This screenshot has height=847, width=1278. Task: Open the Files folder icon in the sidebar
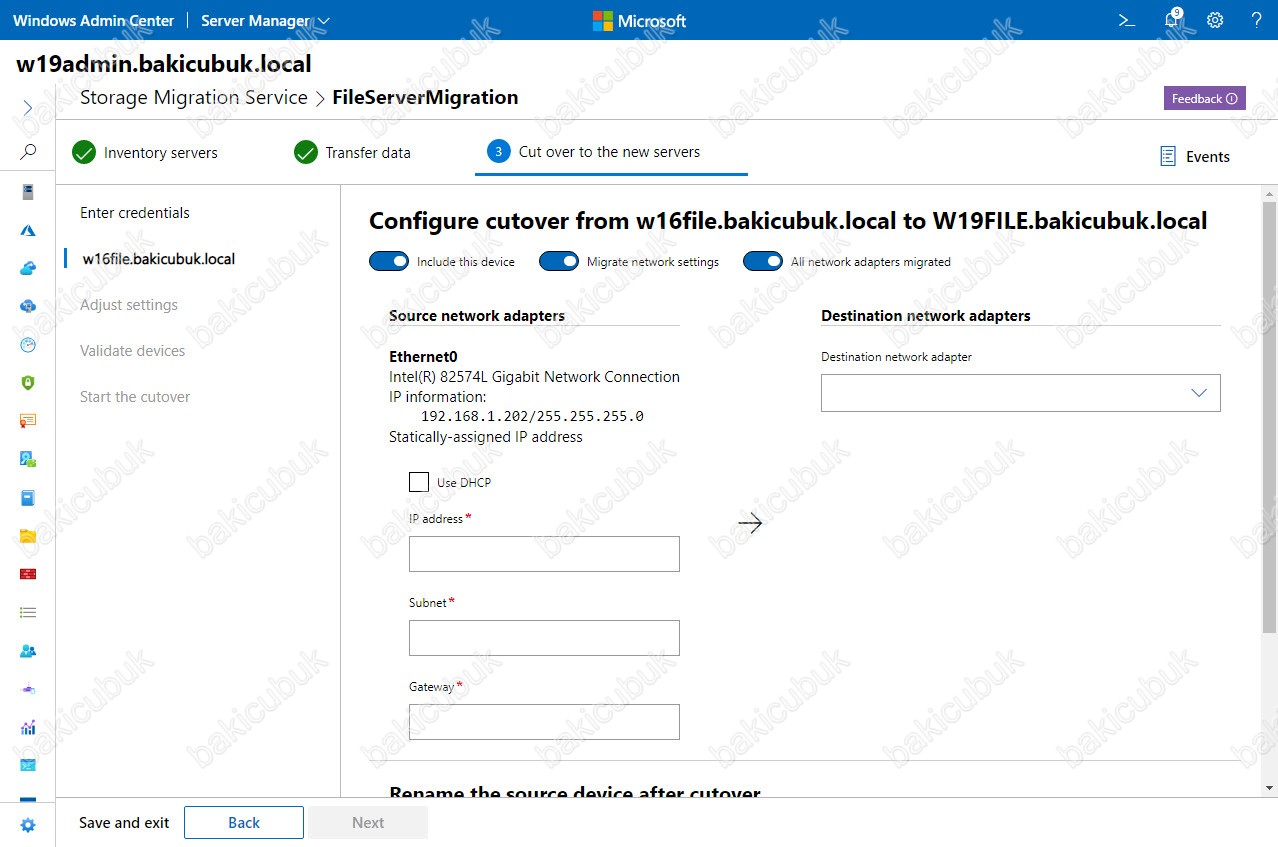tap(28, 536)
